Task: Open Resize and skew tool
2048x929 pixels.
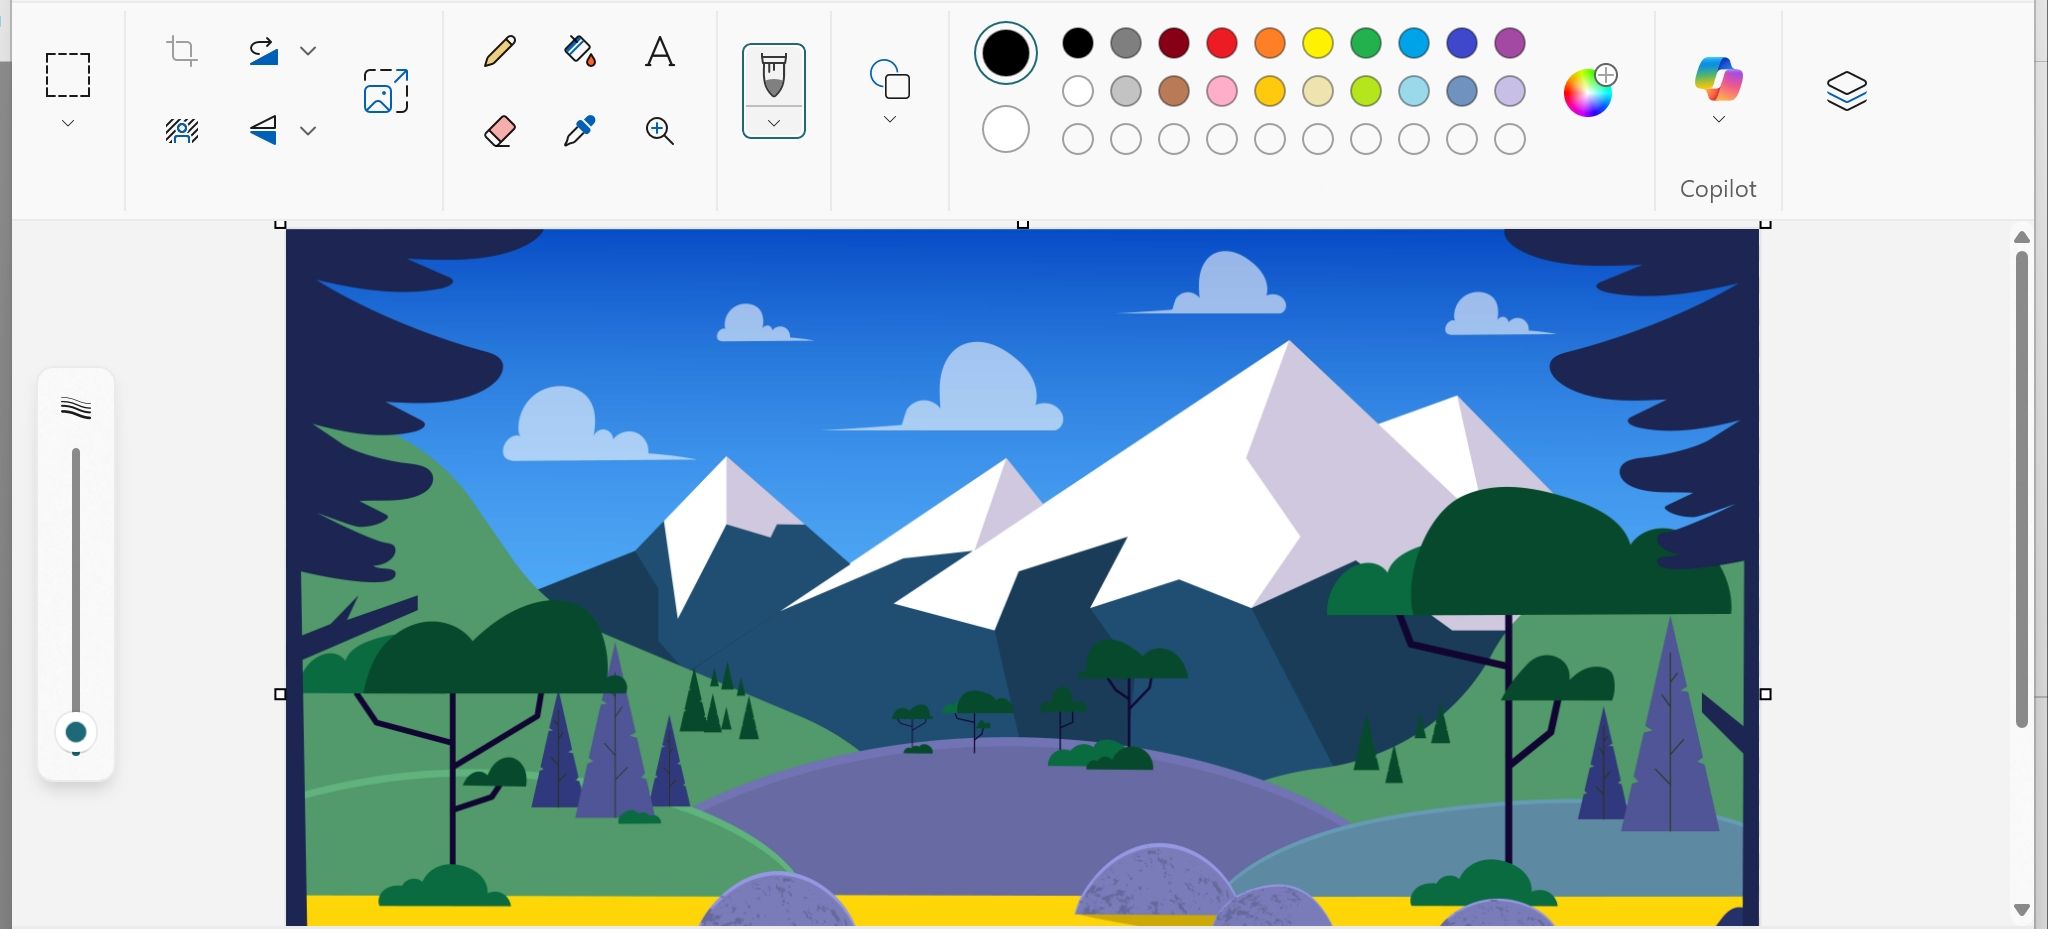Action: (x=386, y=91)
